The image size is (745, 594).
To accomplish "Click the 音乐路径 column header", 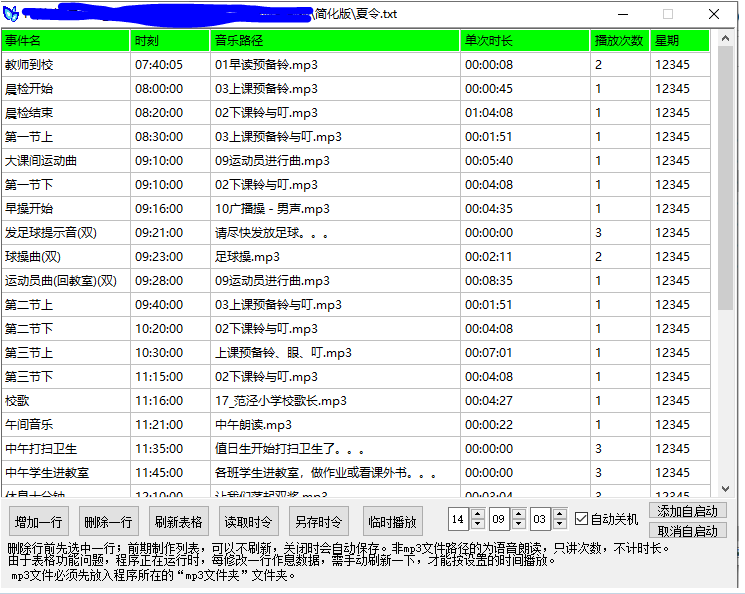I will pyautogui.click(x=334, y=41).
